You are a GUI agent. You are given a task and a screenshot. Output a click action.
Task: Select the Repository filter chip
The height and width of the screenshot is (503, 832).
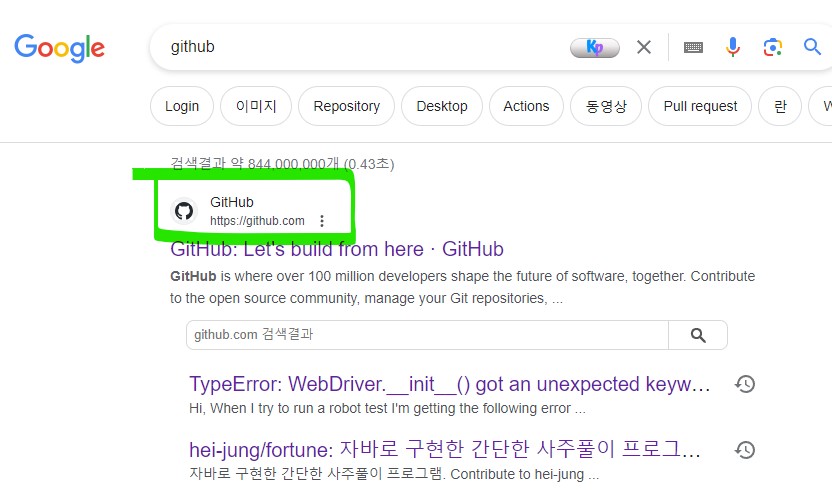(346, 106)
